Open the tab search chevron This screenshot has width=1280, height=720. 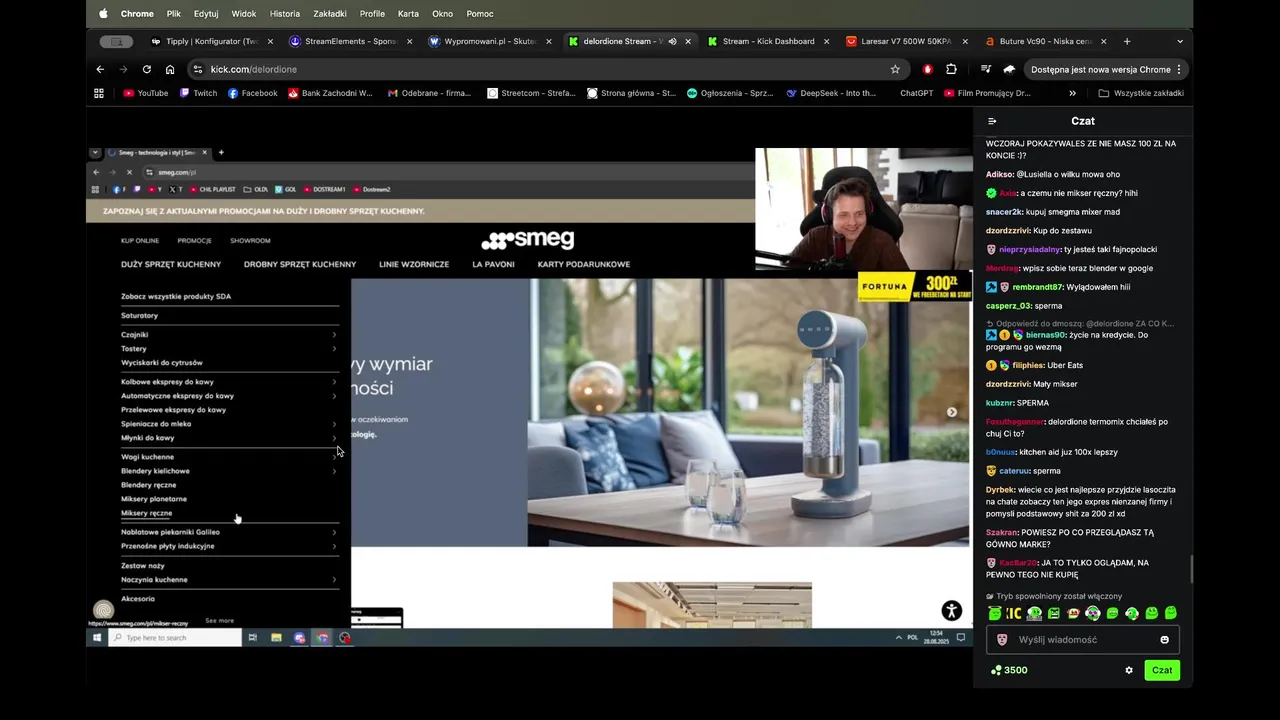pos(1179,41)
